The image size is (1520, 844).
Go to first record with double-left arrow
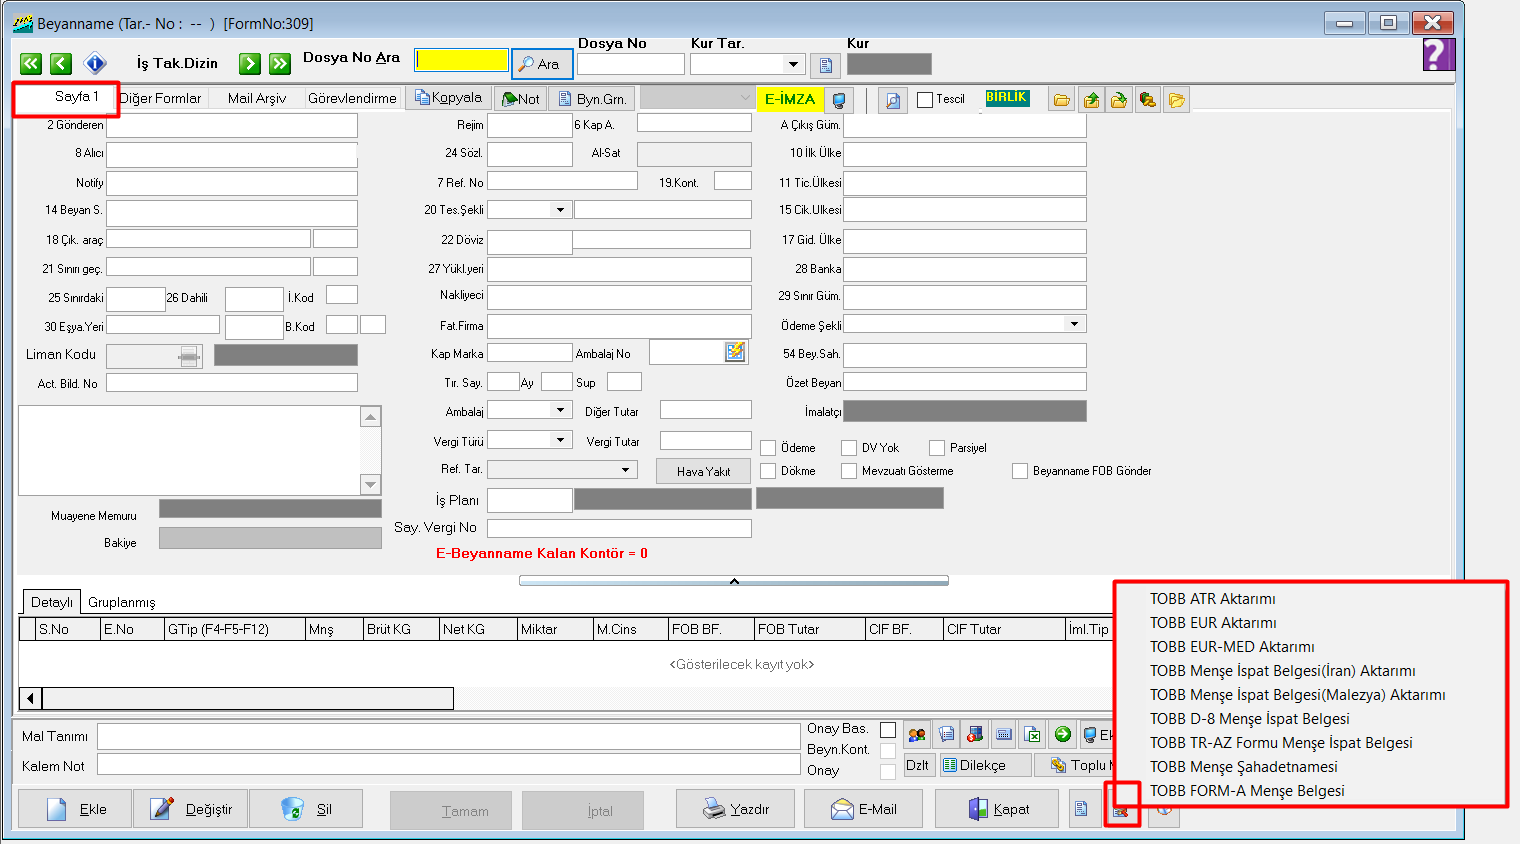(31, 64)
